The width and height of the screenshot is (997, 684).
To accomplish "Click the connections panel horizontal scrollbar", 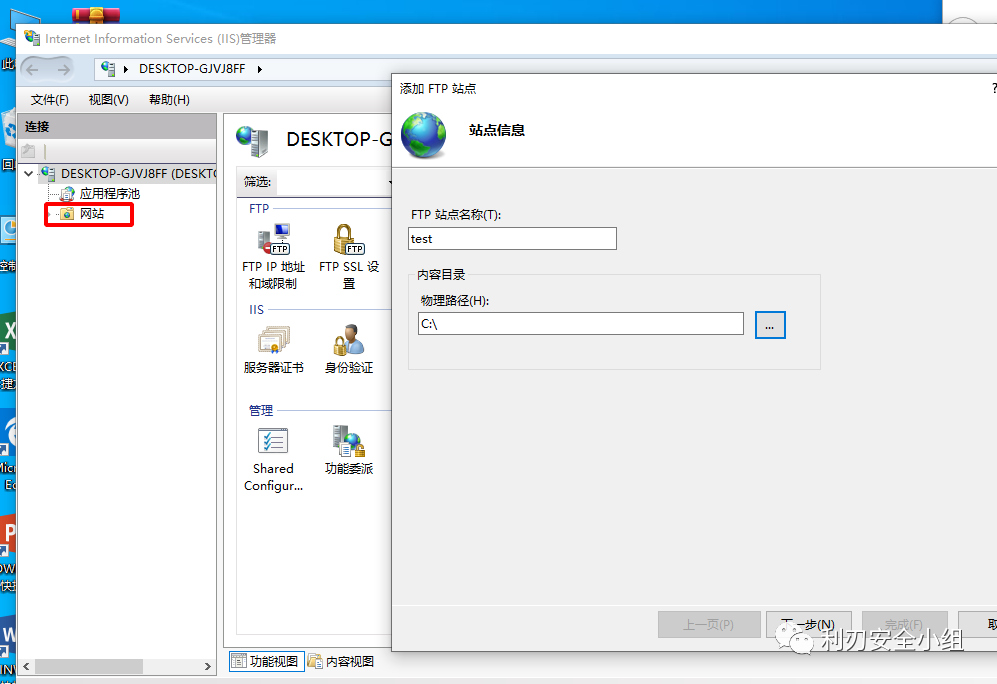I will tap(117, 666).
